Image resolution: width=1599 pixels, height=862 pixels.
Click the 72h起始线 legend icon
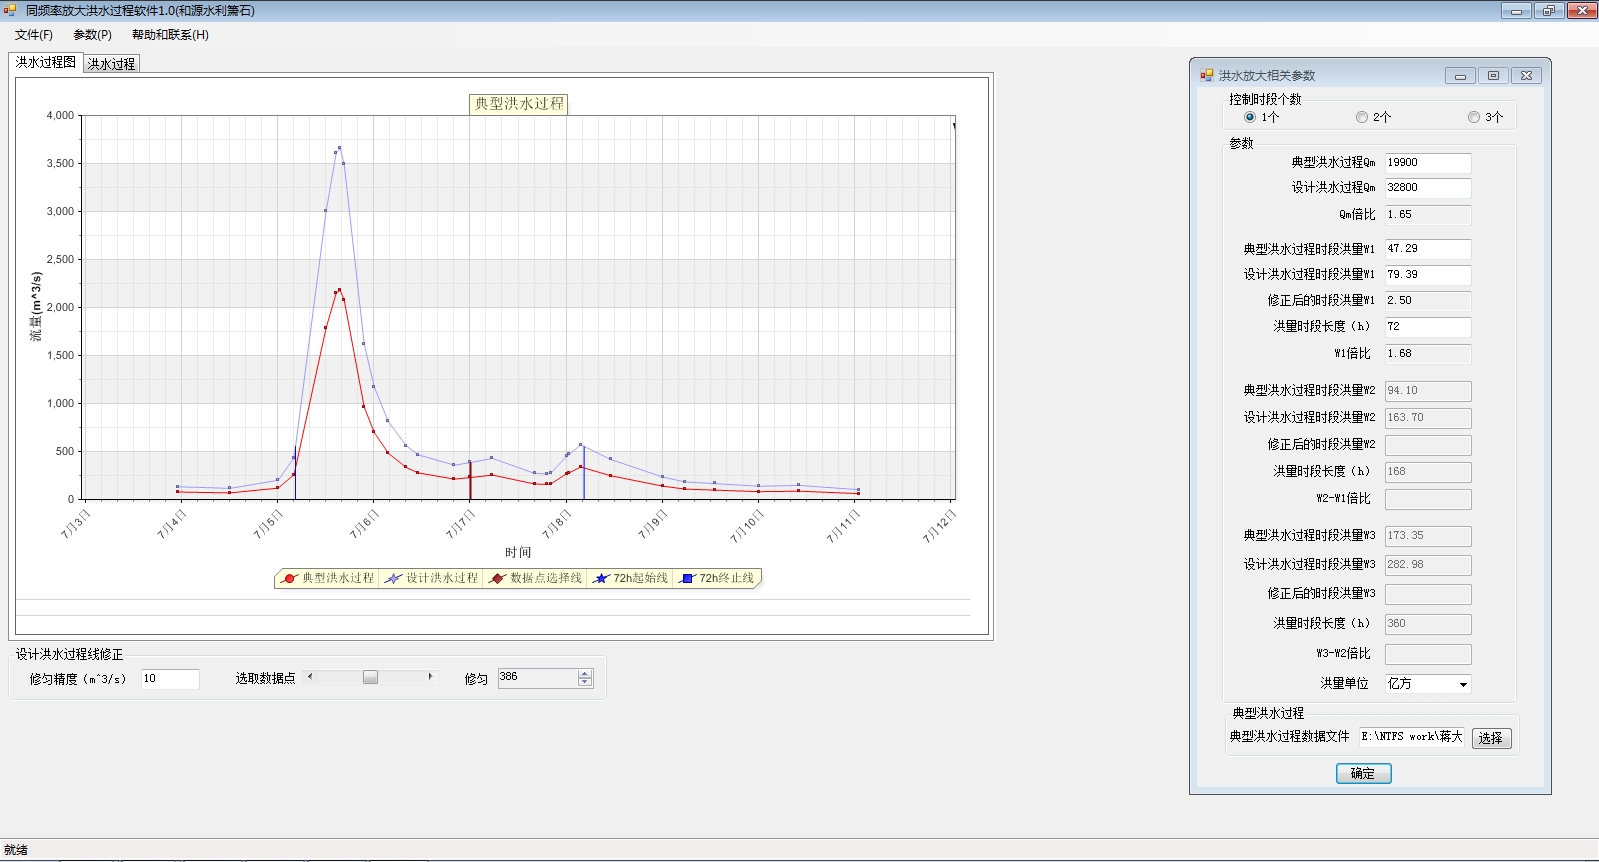(x=600, y=578)
